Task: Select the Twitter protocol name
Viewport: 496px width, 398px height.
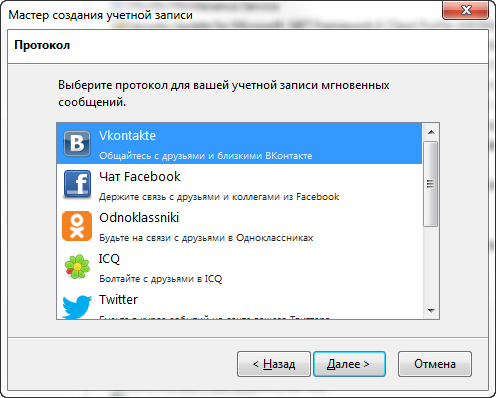Action: pyautogui.click(x=118, y=299)
